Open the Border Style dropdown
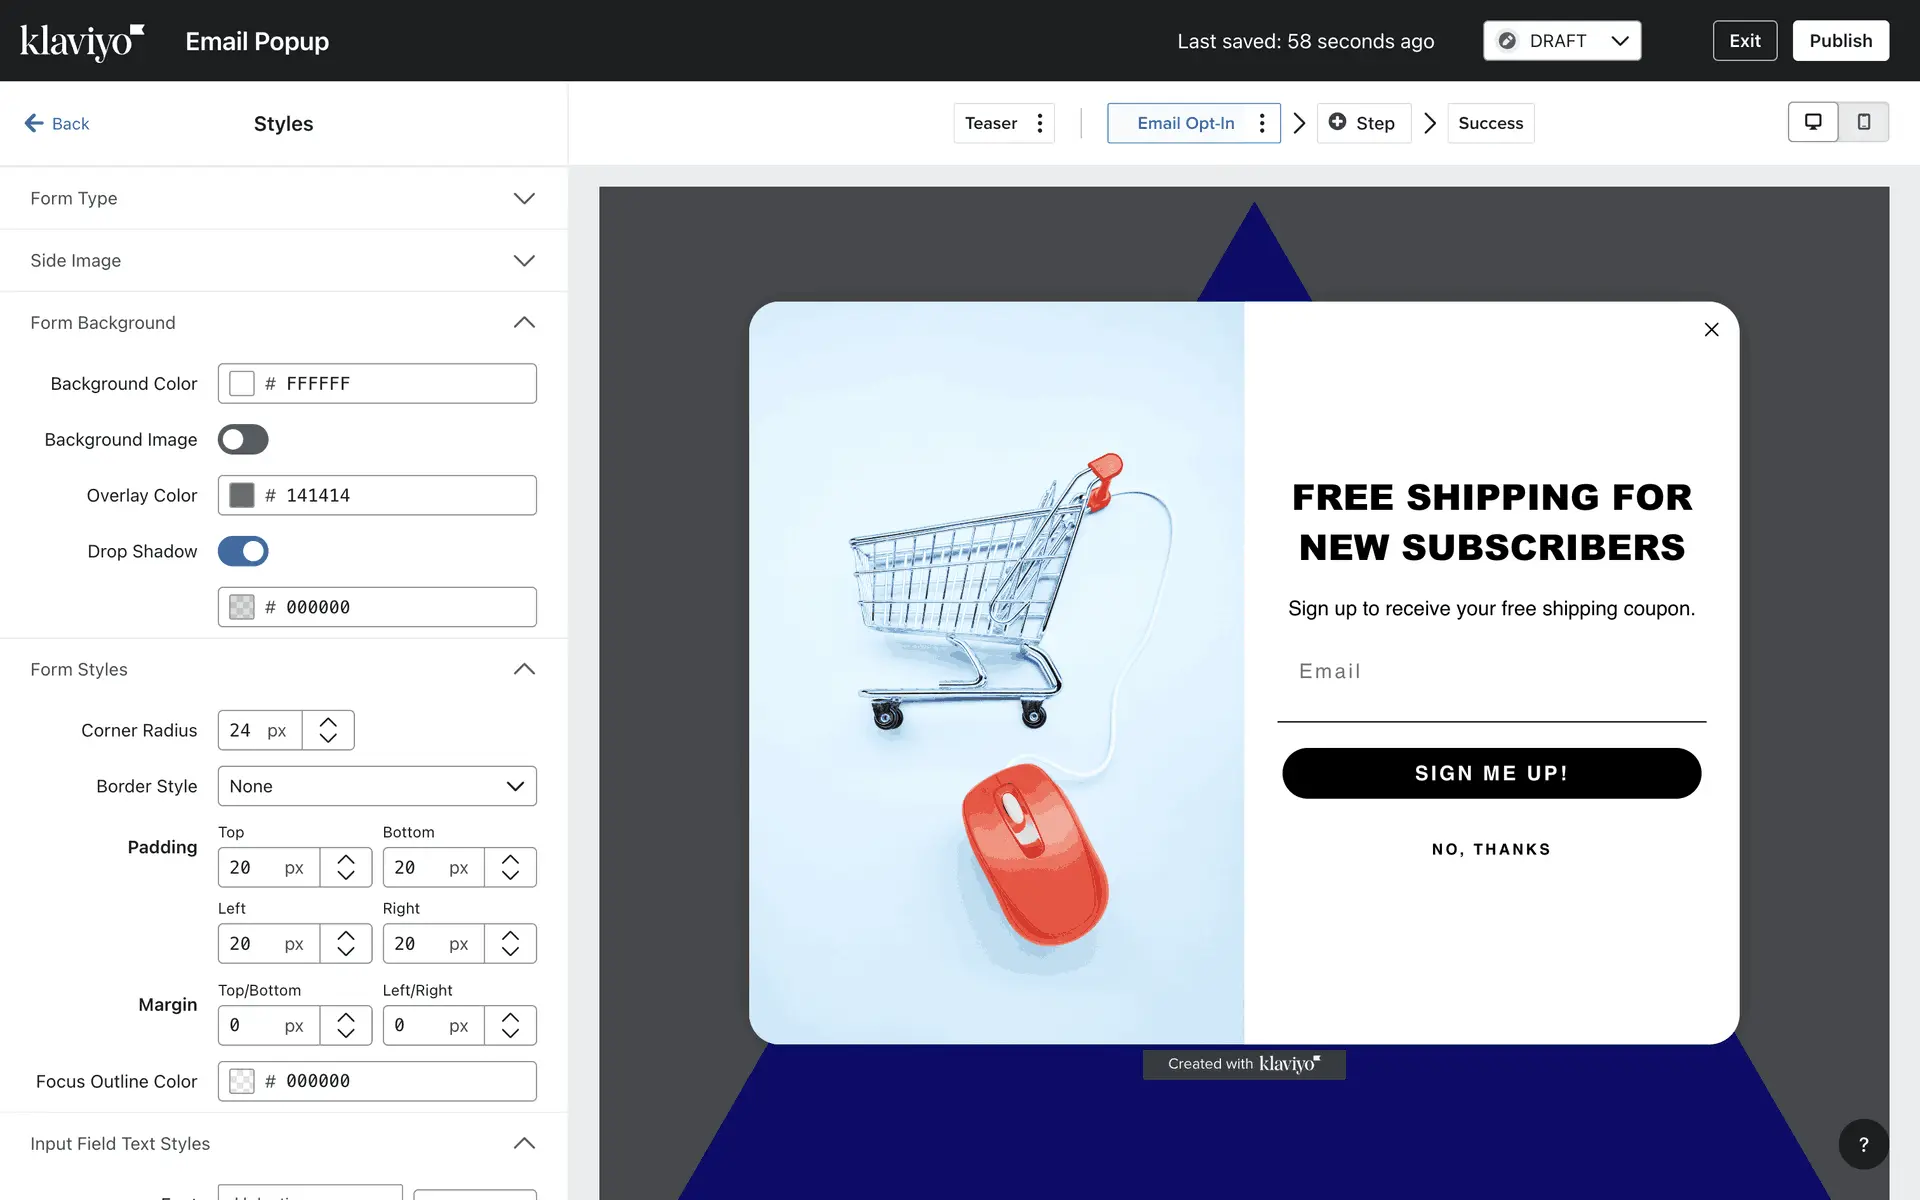The height and width of the screenshot is (1200, 1920). (x=377, y=786)
